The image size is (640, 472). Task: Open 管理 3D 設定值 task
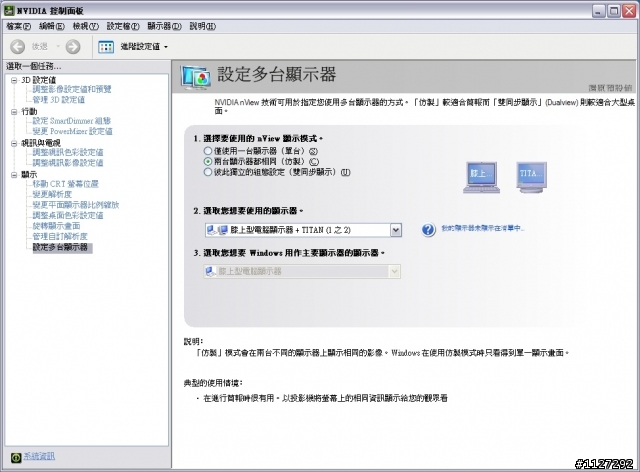pyautogui.click(x=59, y=100)
